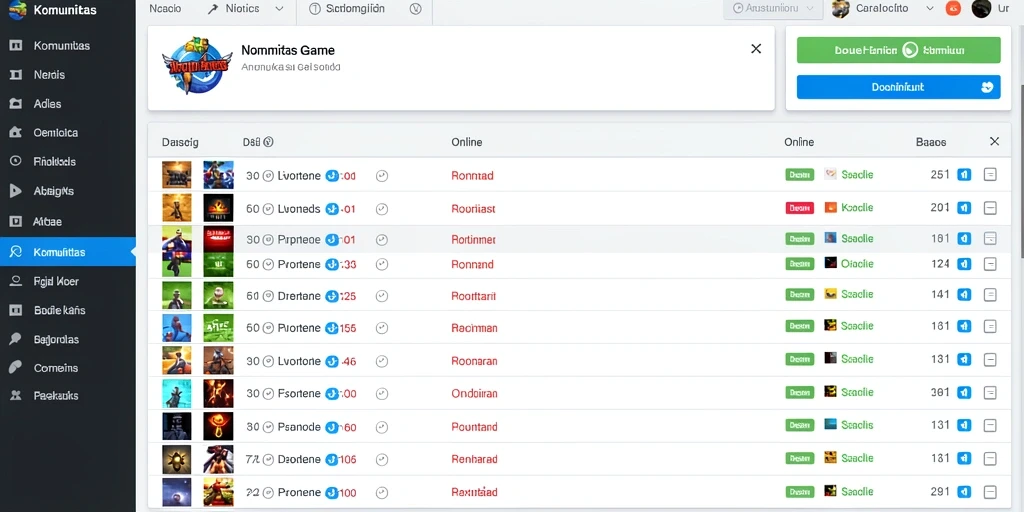Click the Fgid Koer person icon

coord(16,281)
